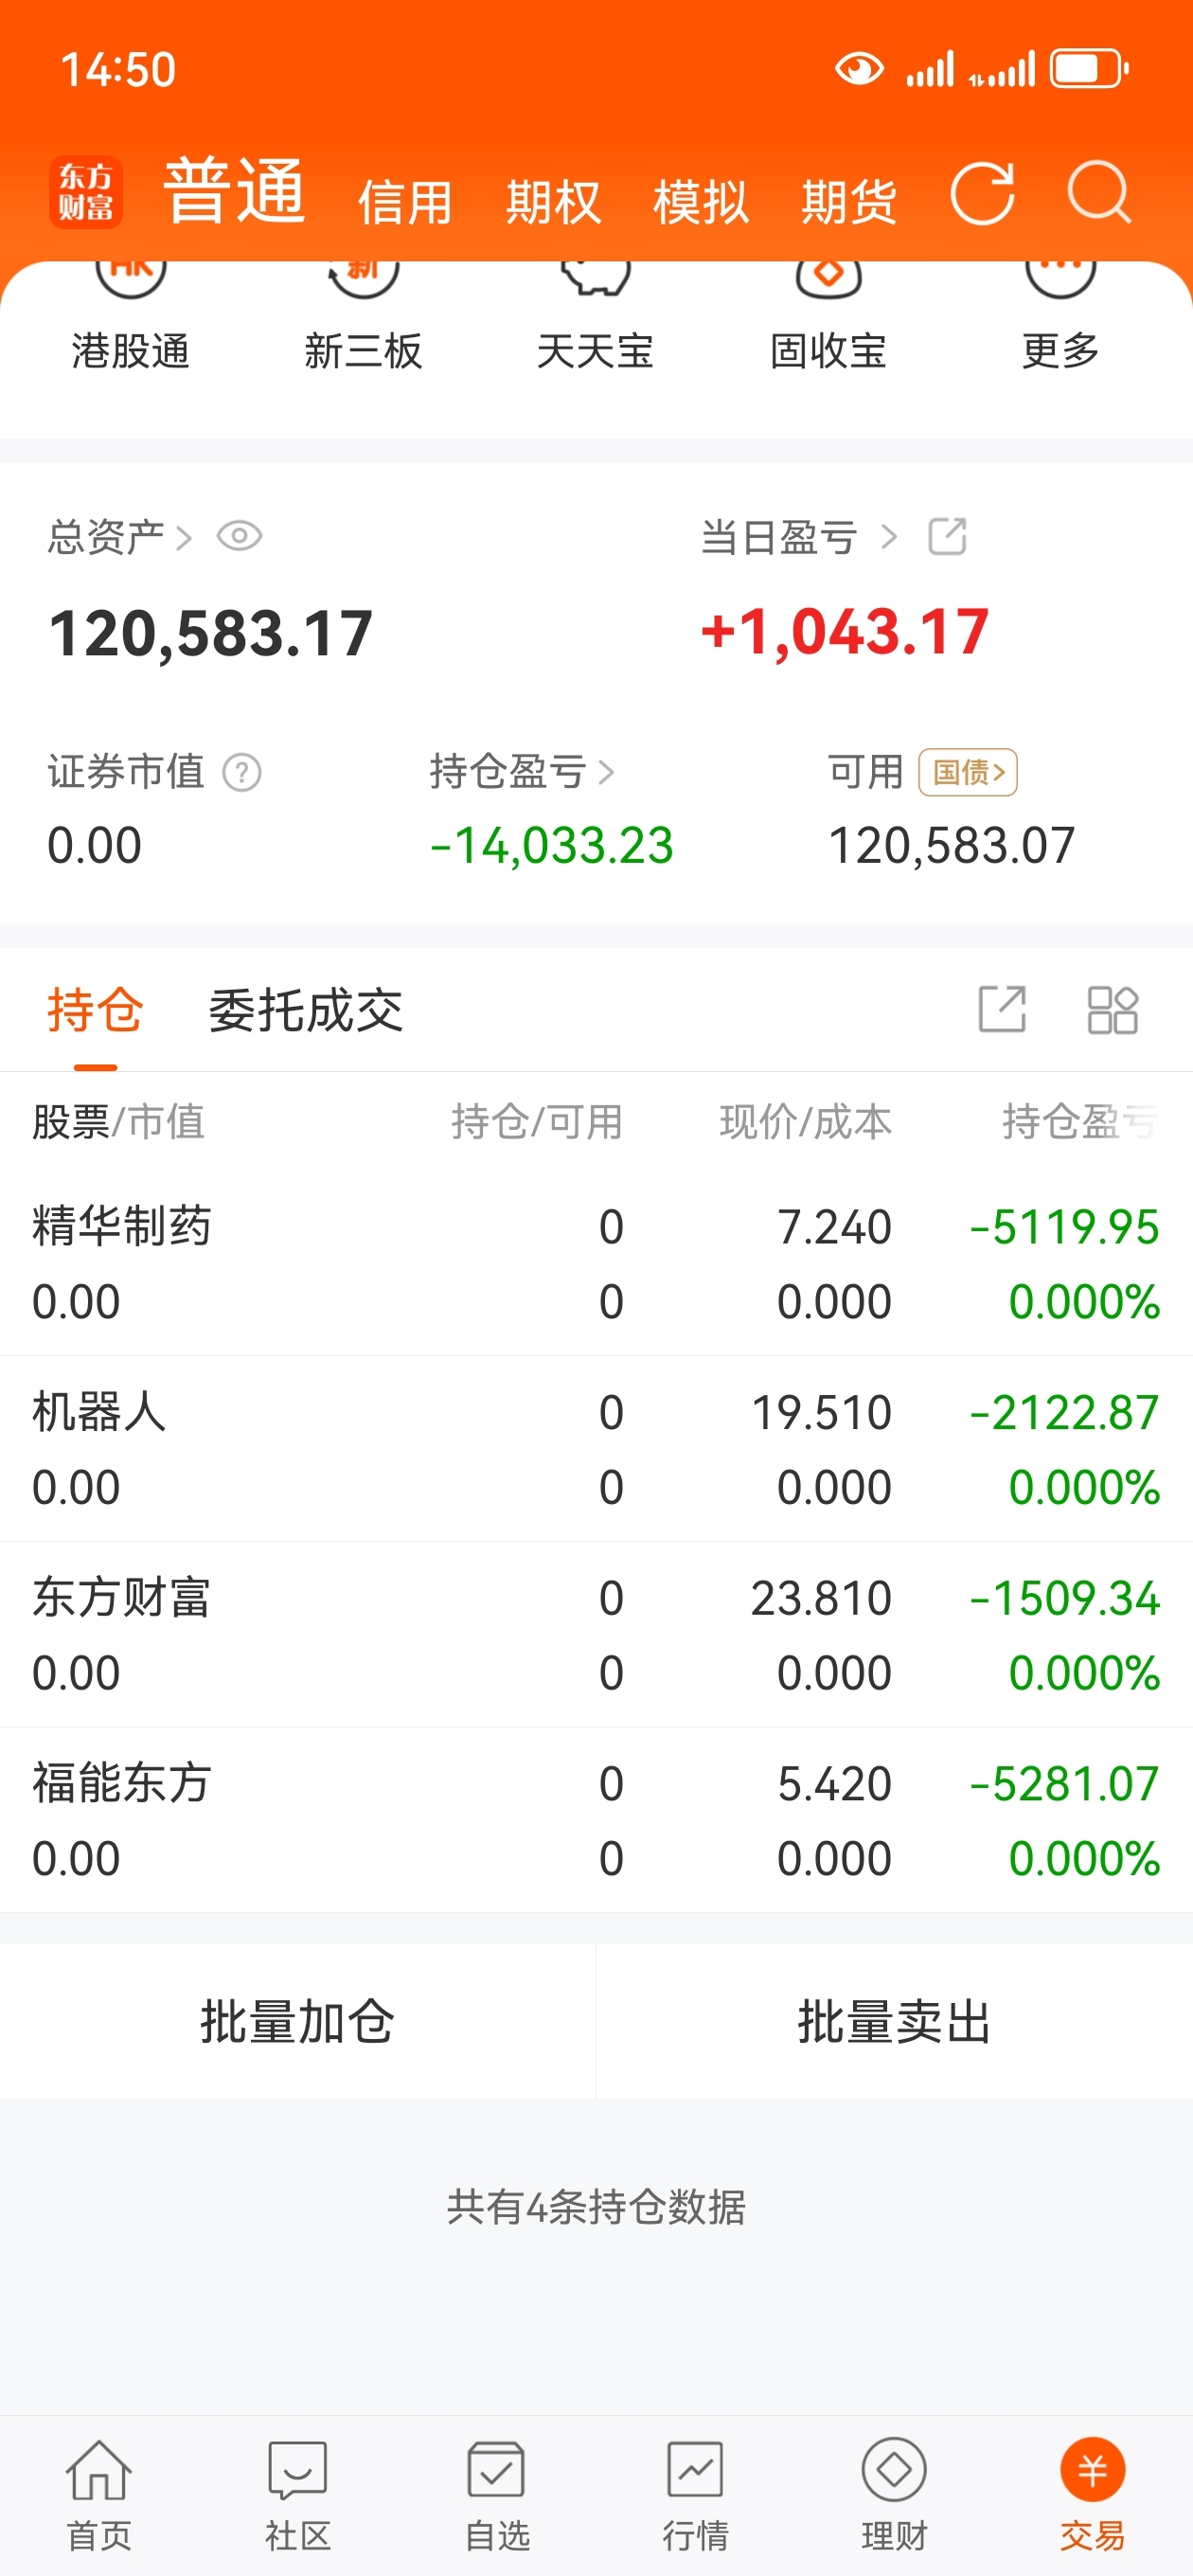Open the 东方财富 holding row
The width and height of the screenshot is (1193, 2576).
(x=596, y=1634)
